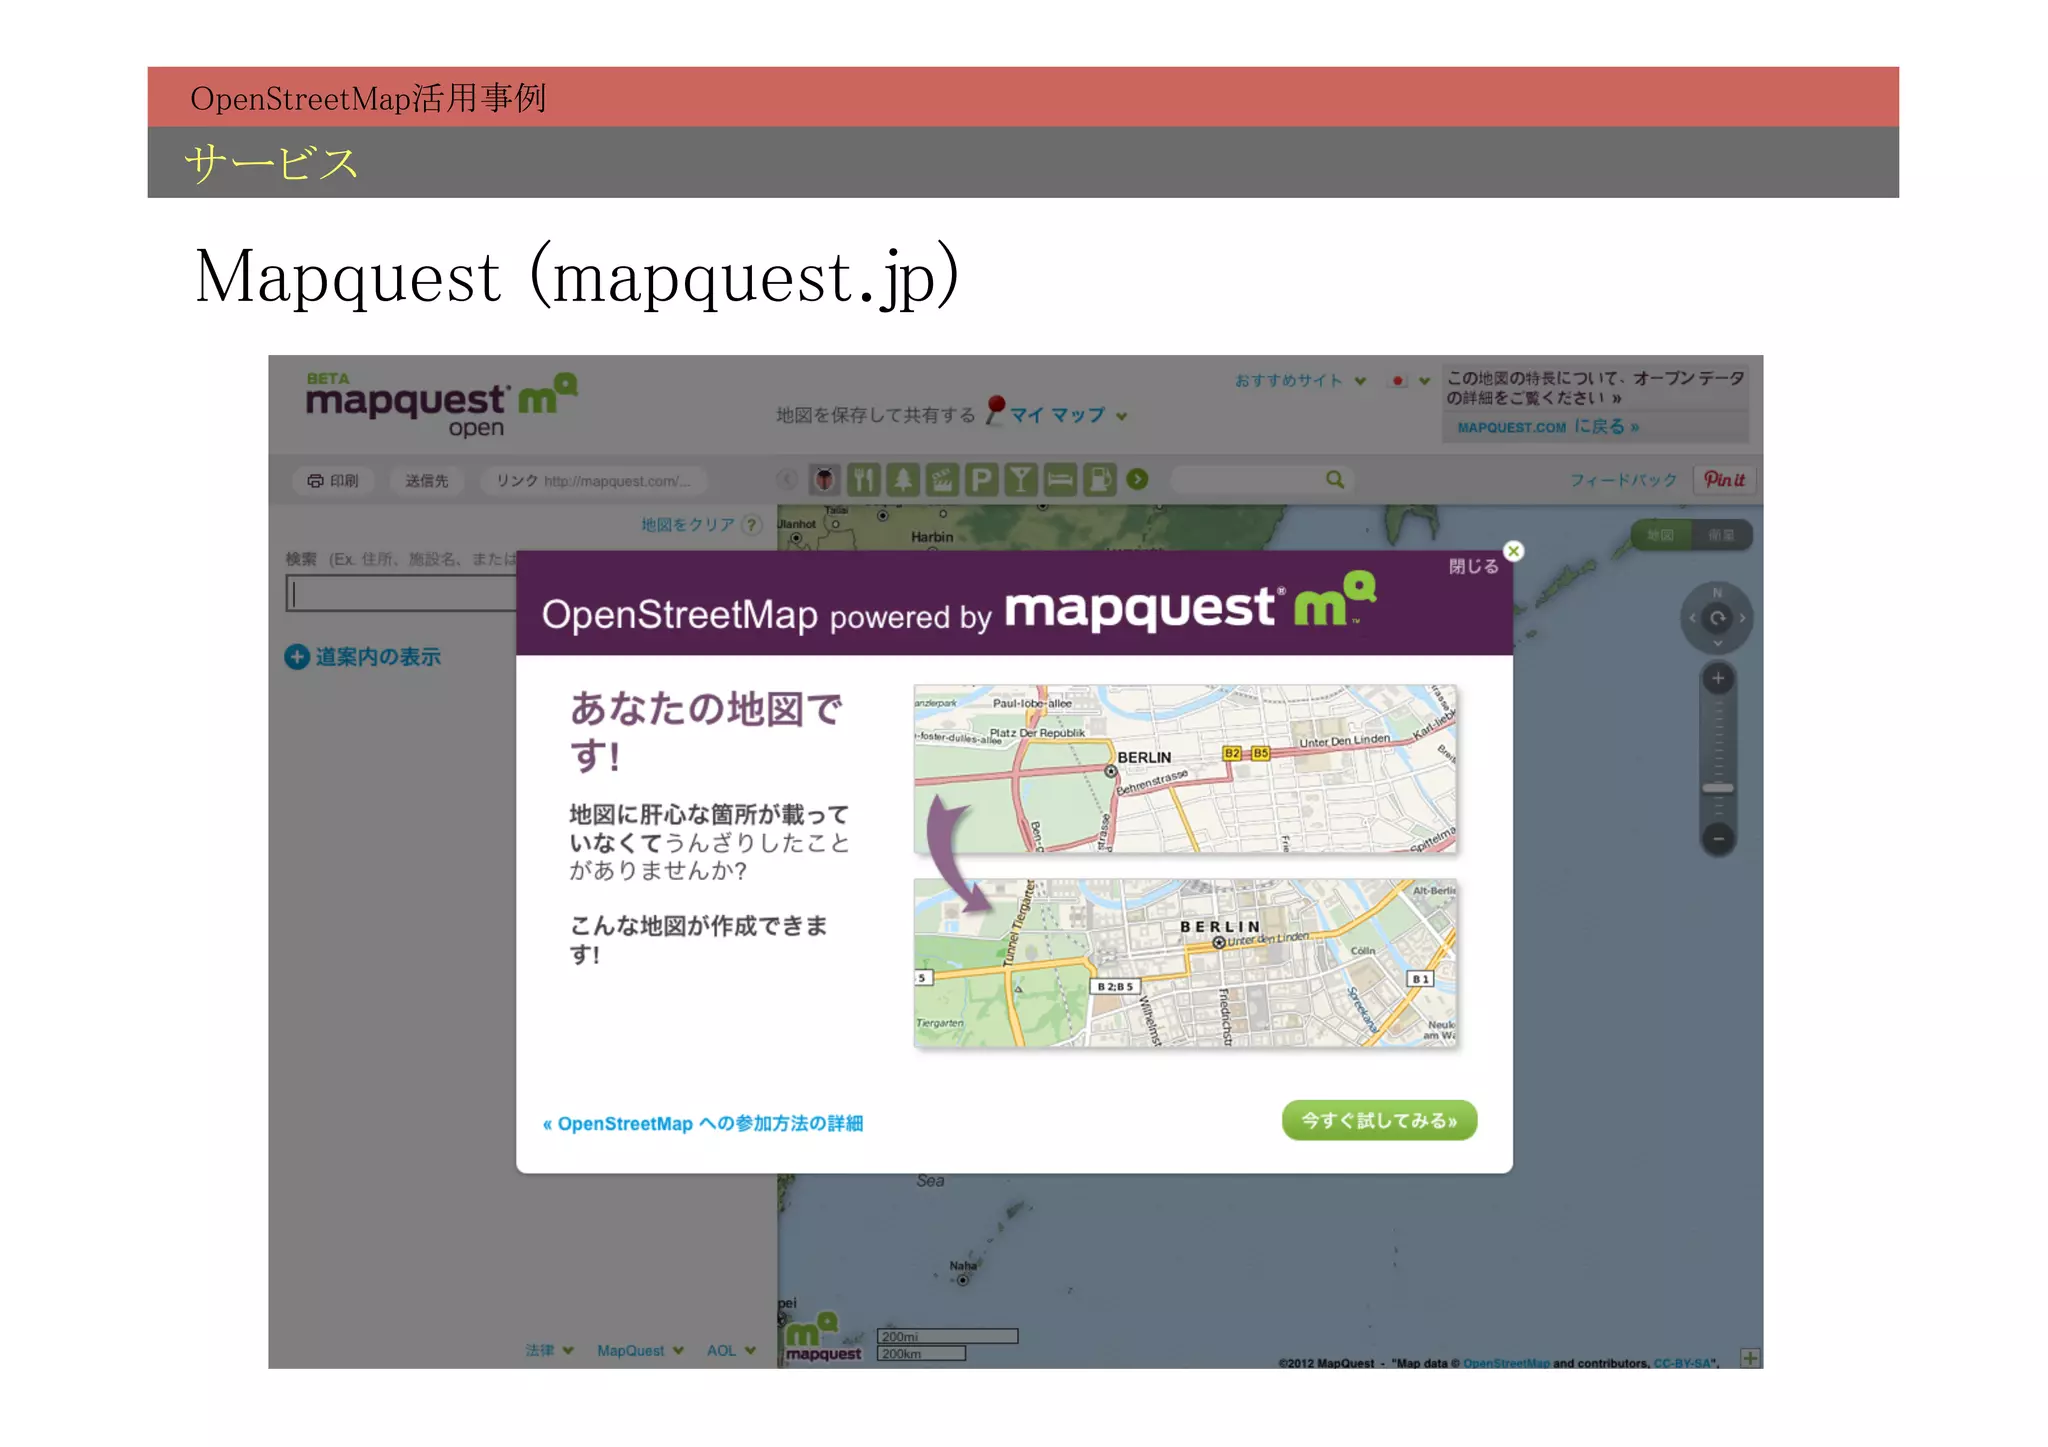Click the 印刷 print button
Image resolution: width=2048 pixels, height=1447 pixels.
click(x=333, y=481)
